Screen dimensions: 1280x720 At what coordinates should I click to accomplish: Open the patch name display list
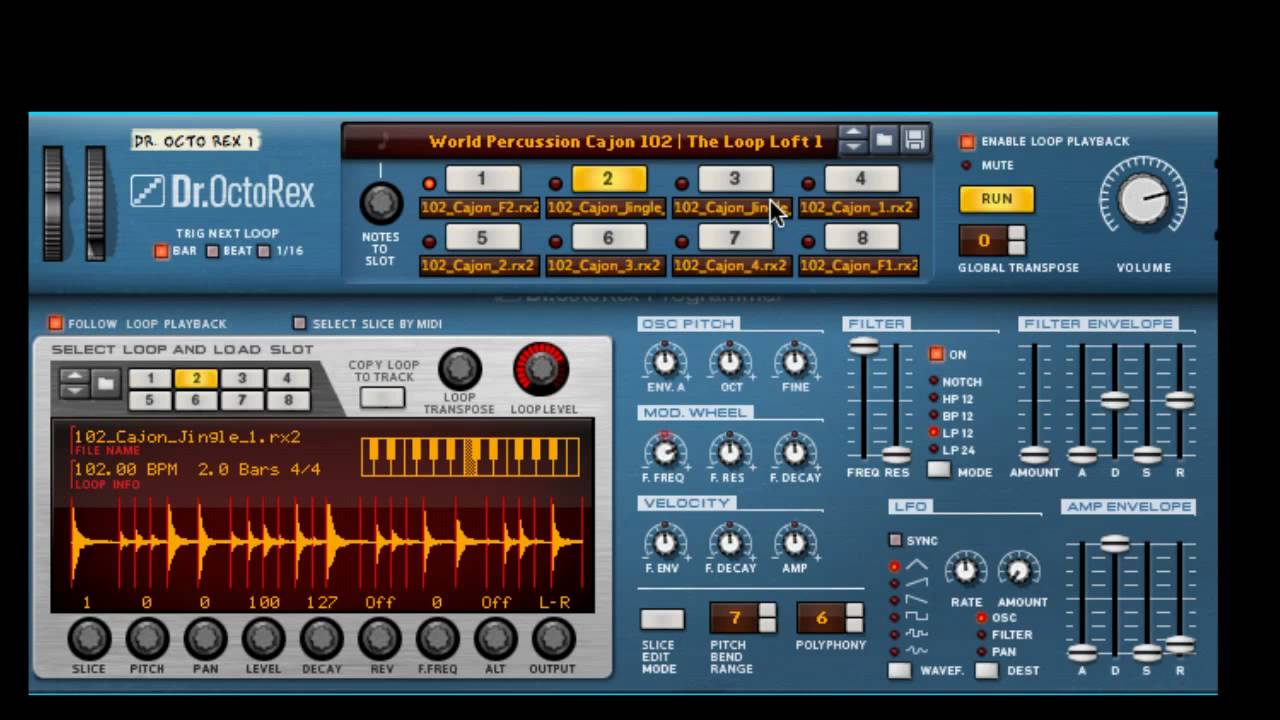click(626, 141)
